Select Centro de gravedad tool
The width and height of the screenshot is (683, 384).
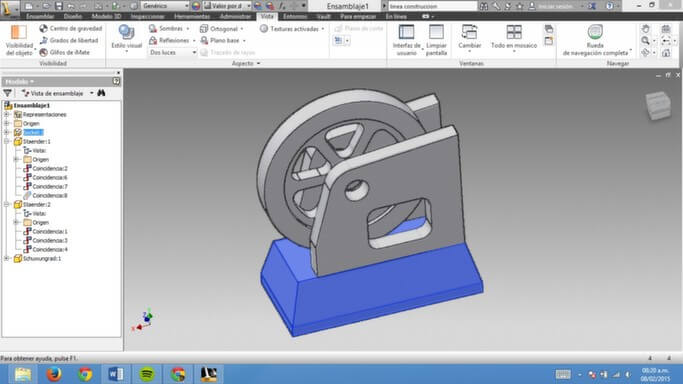(x=71, y=28)
